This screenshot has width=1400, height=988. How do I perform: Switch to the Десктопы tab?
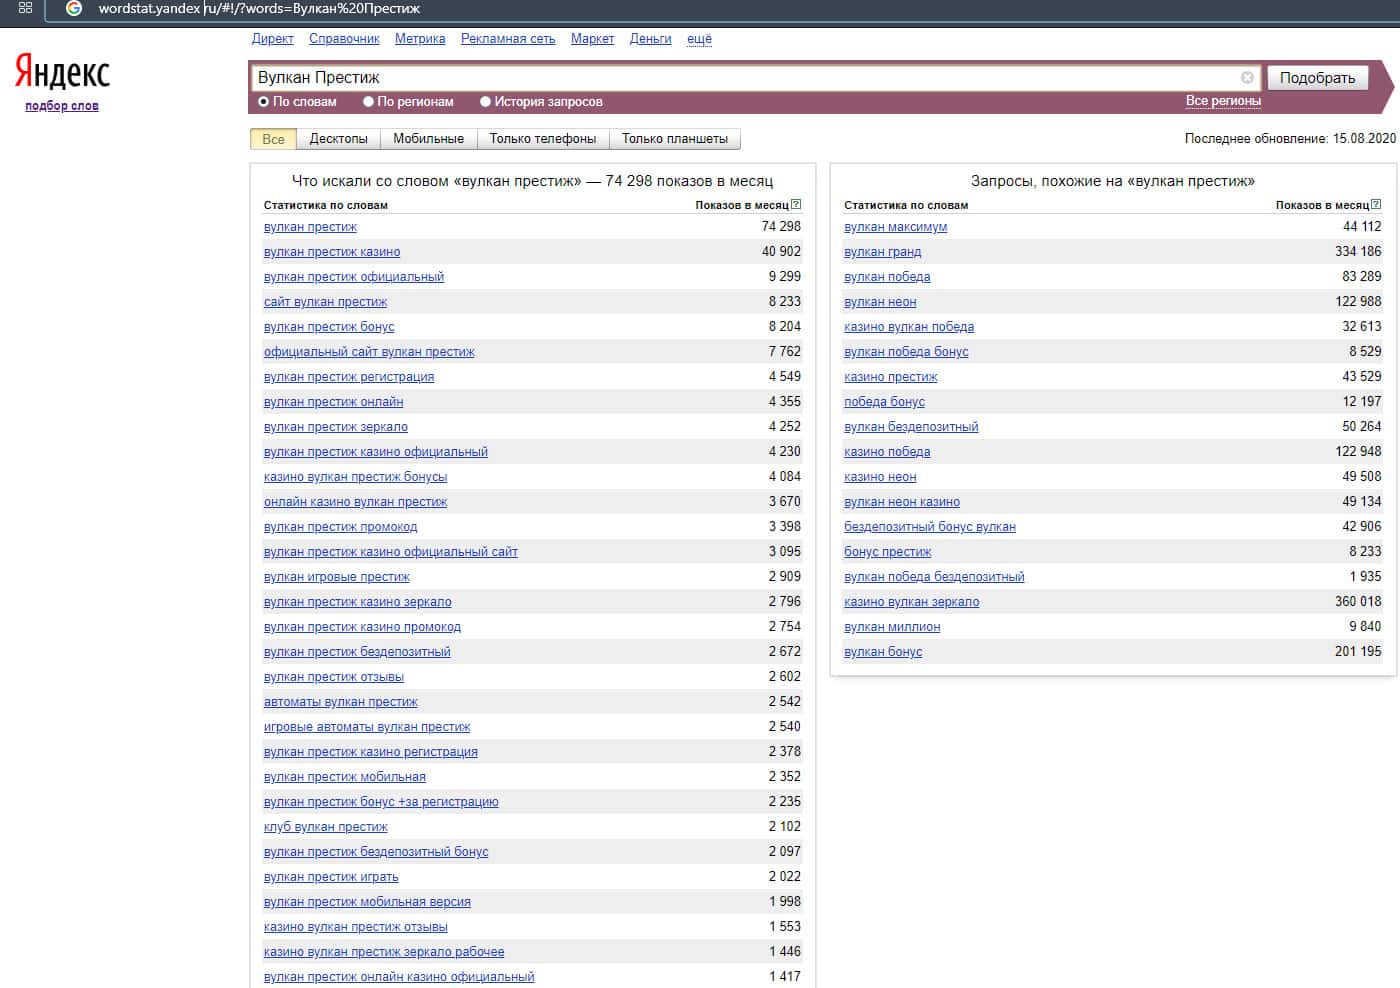[338, 139]
